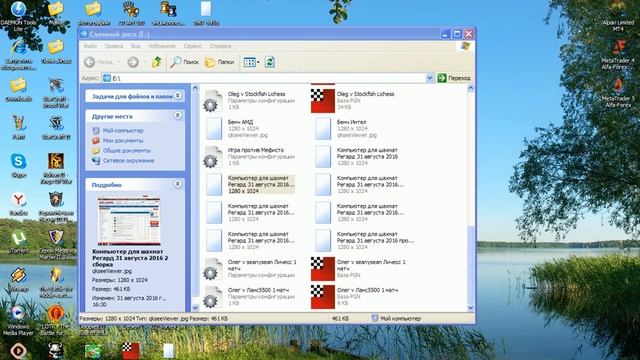Open the Back button history dropdown
The image size is (640, 360).
pos(119,62)
